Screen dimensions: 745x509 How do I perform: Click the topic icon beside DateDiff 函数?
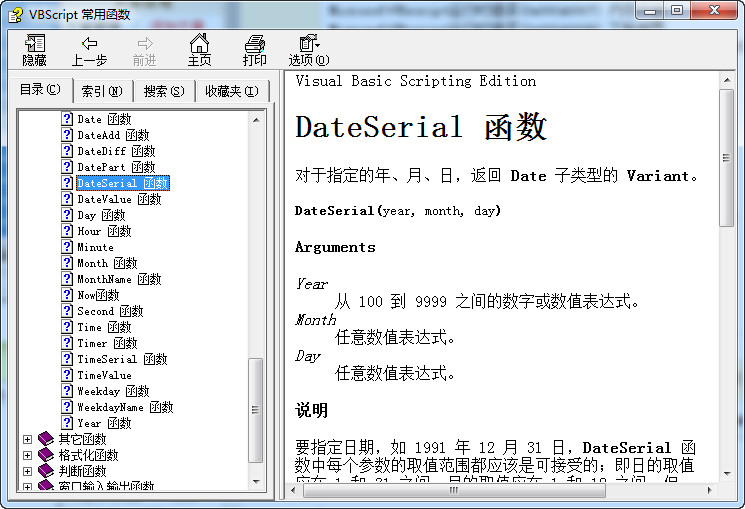point(67,151)
